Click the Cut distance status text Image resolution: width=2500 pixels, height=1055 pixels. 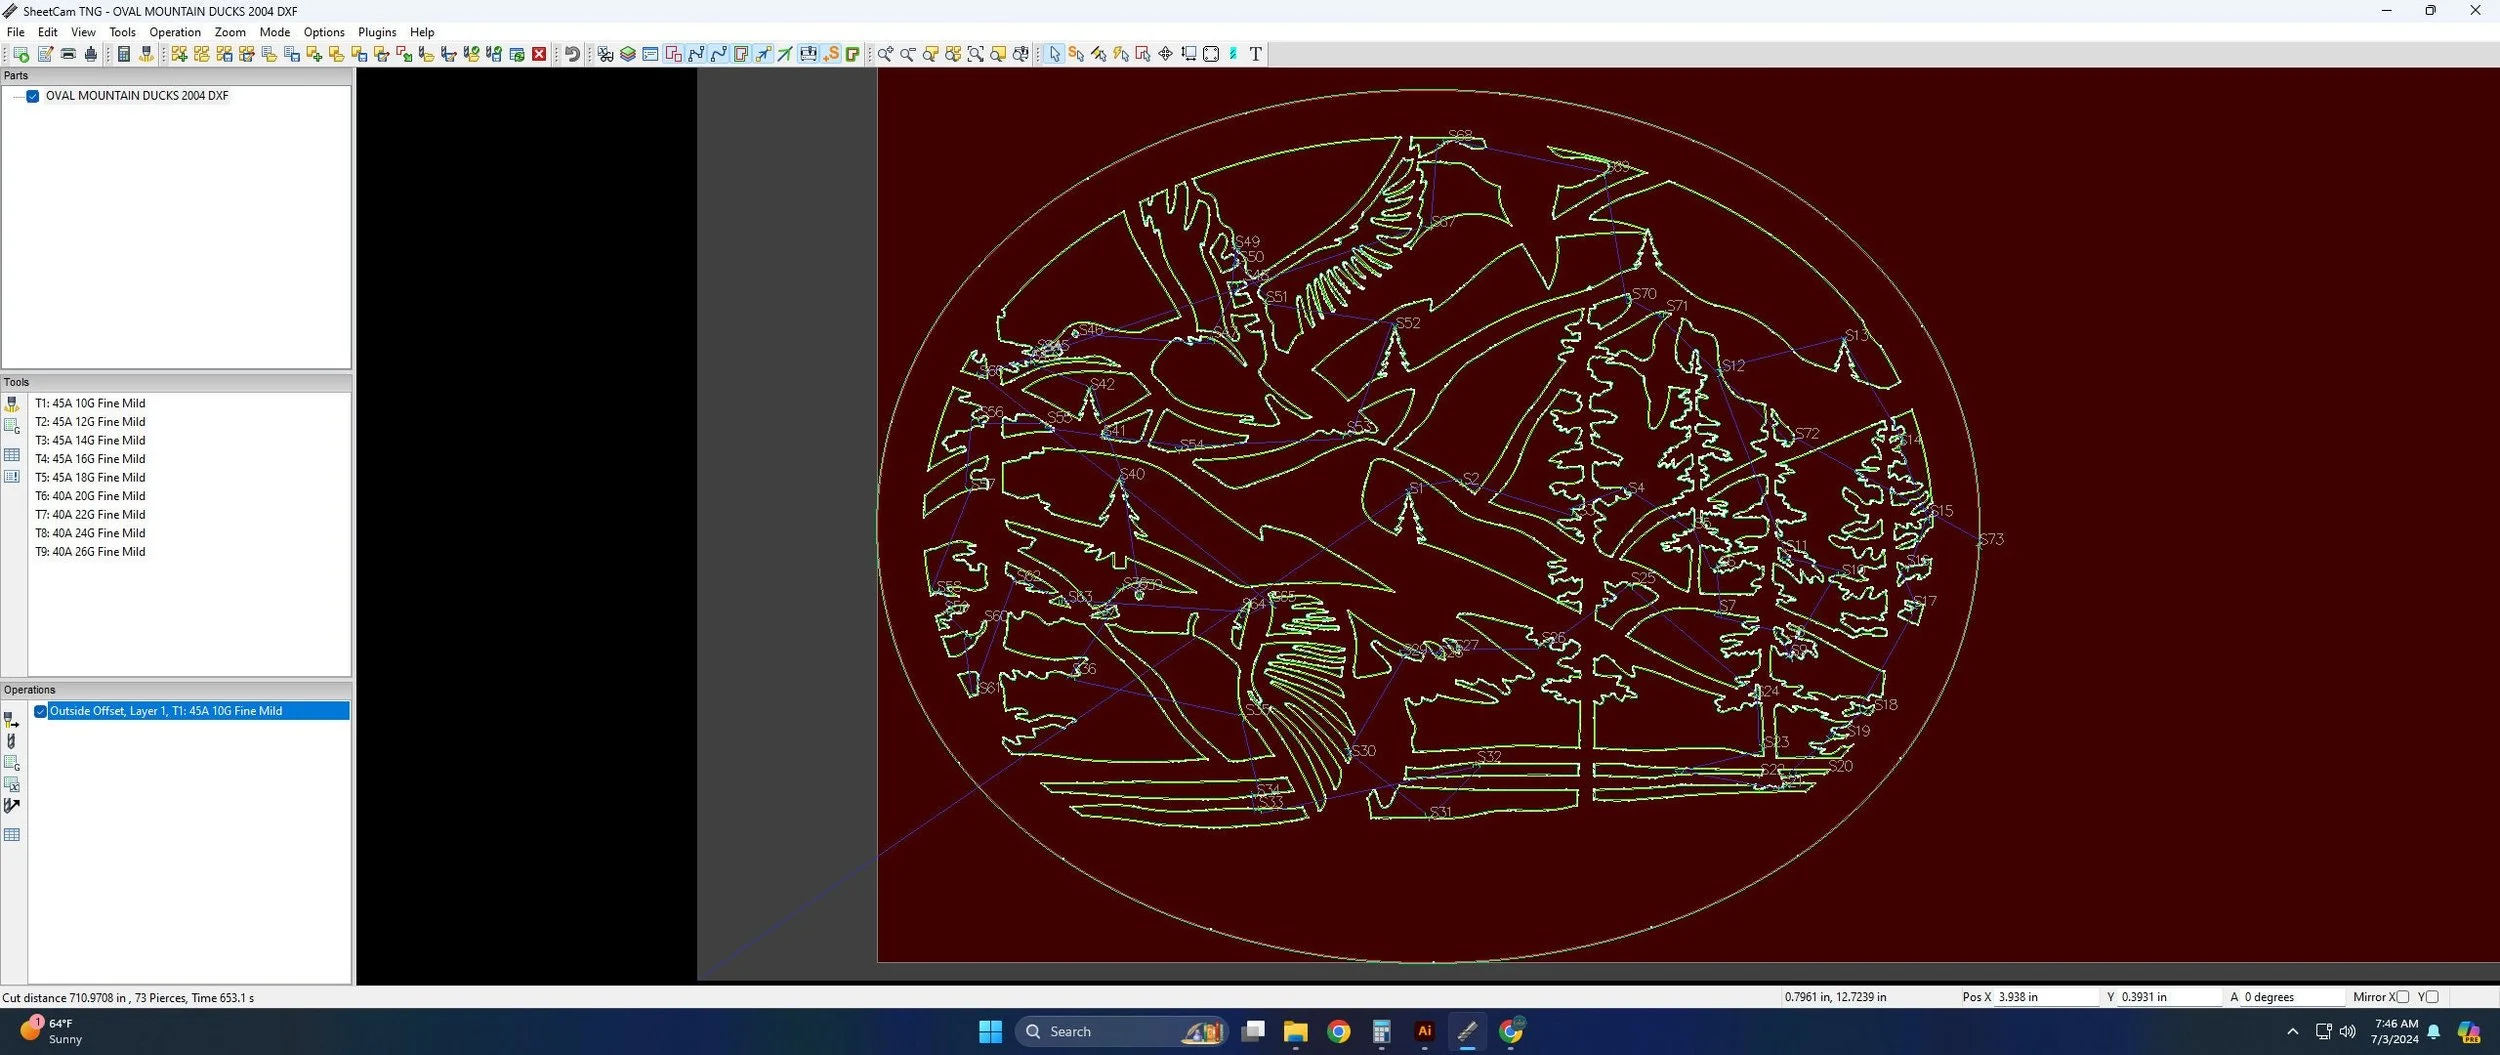tap(128, 997)
